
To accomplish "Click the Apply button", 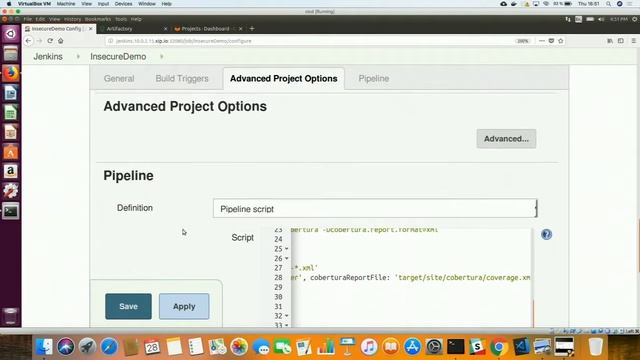I will [184, 306].
